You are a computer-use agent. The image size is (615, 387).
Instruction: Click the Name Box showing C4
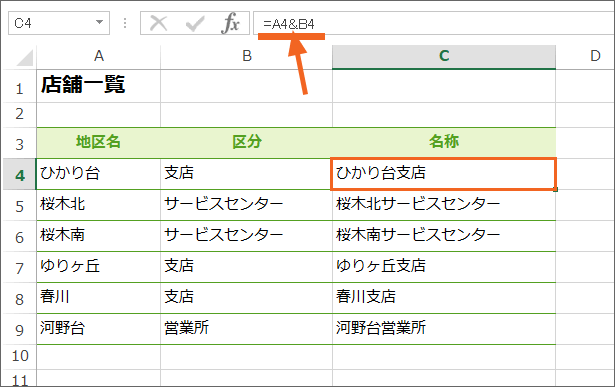(x=59, y=23)
